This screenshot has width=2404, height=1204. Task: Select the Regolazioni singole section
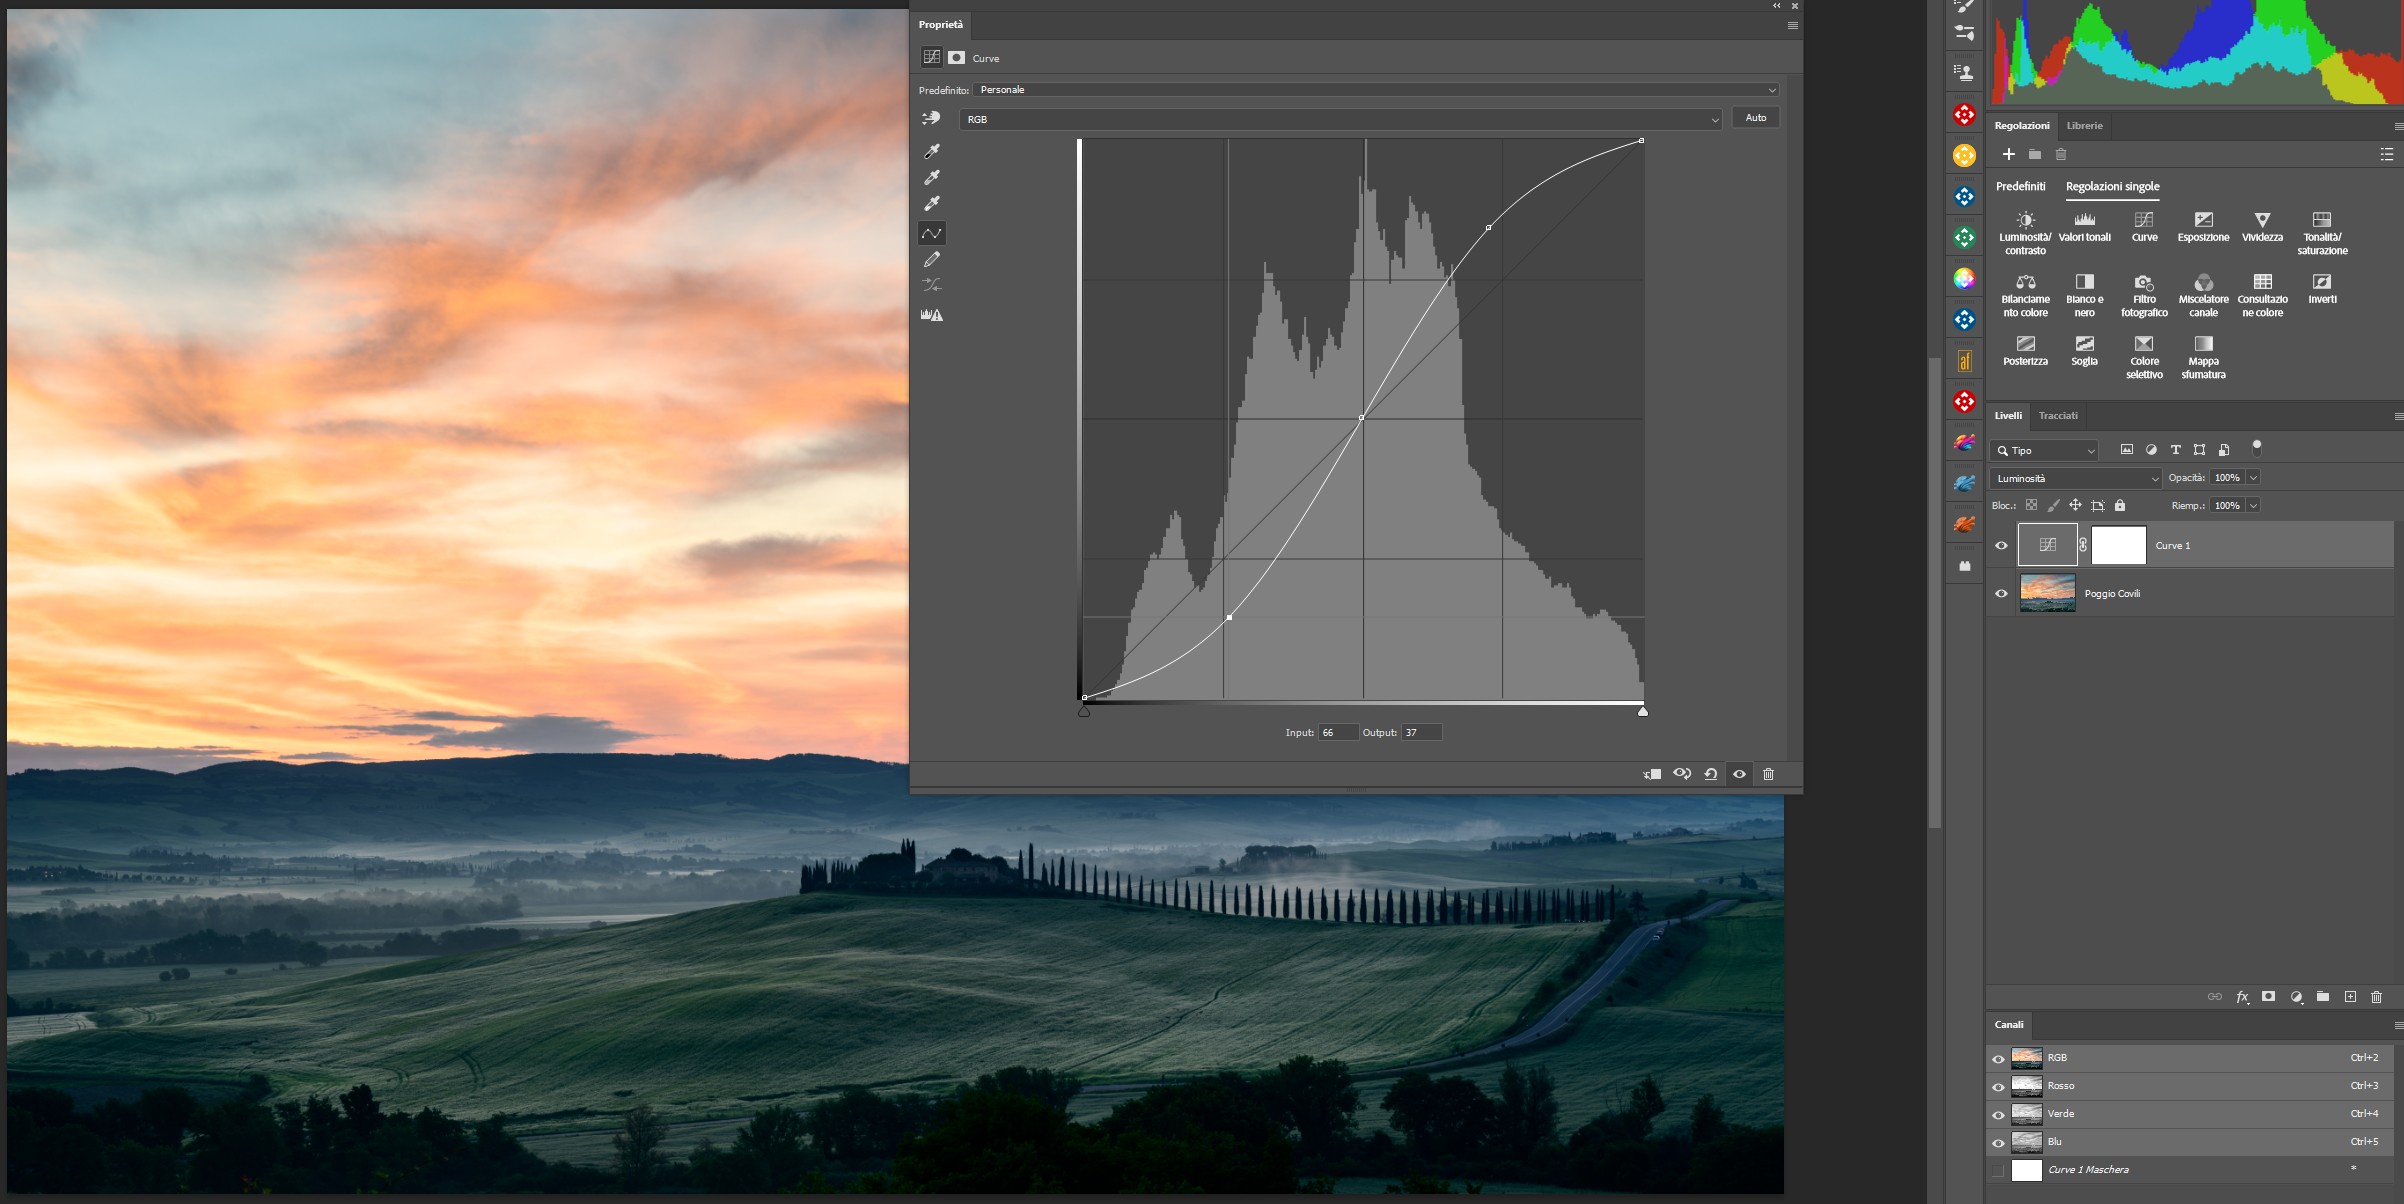(x=2112, y=187)
